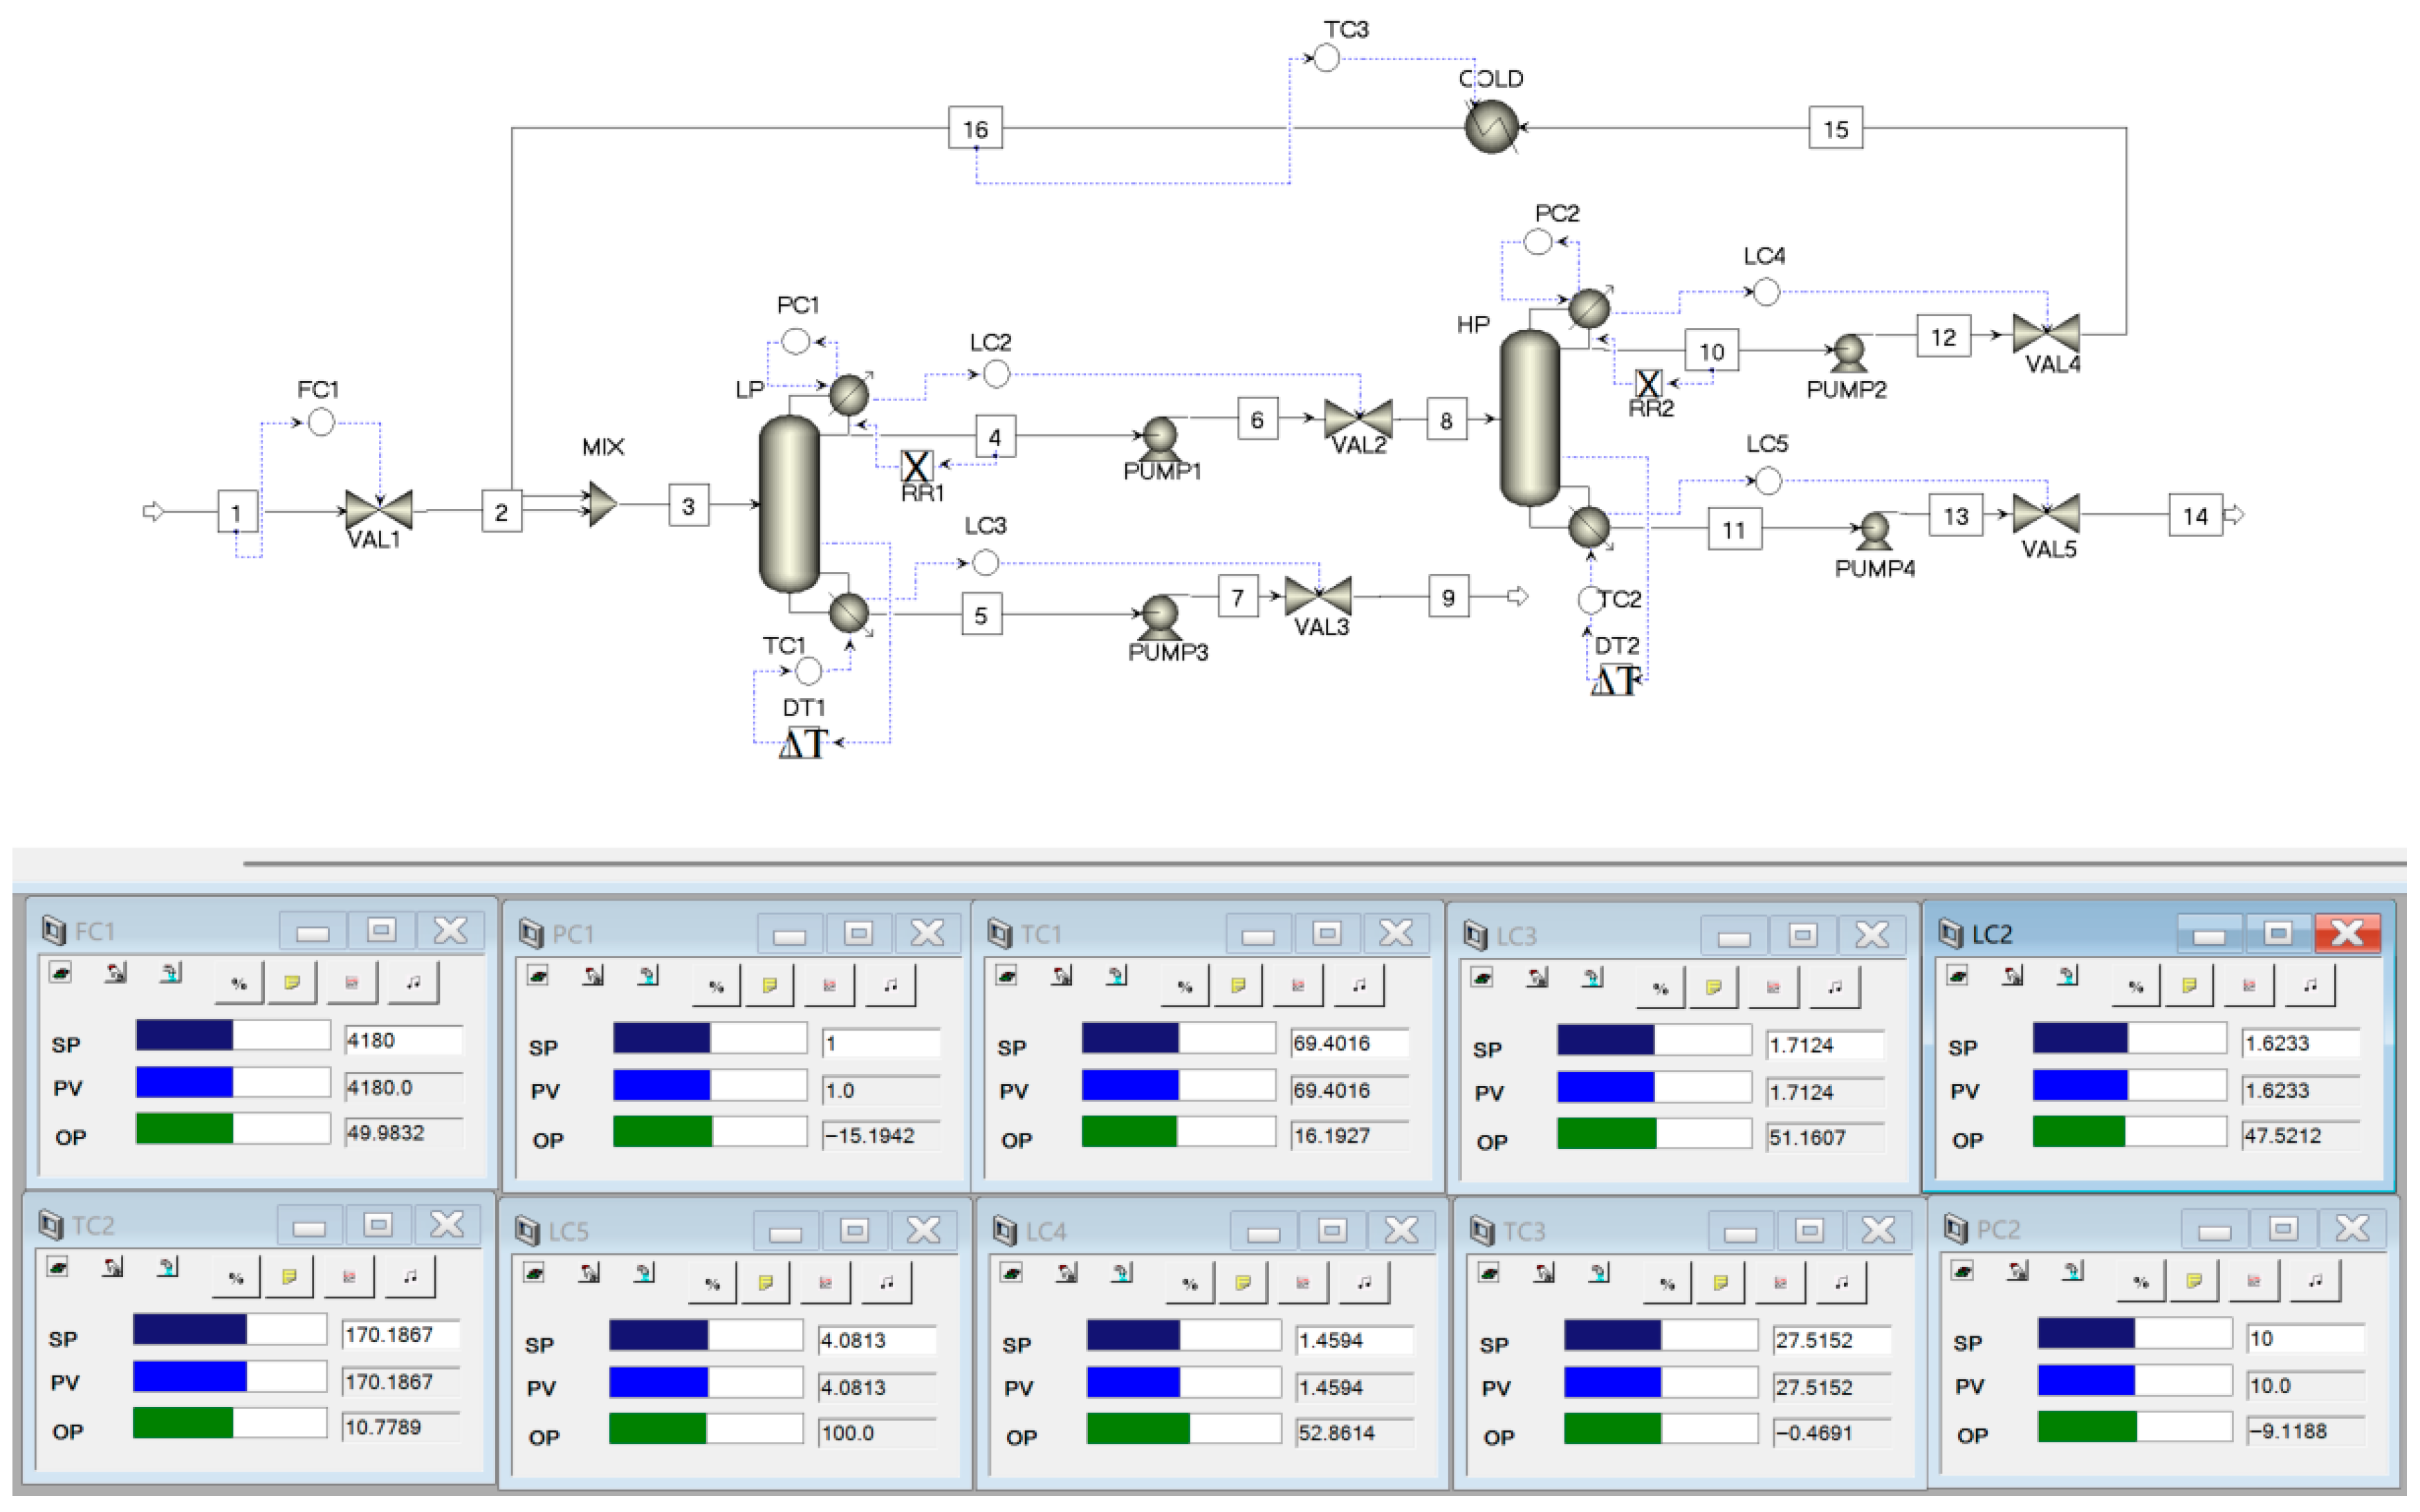Open the yellow Configure icon on LC2
Image resolution: width=2420 pixels, height=1512 pixels.
[x=2189, y=986]
